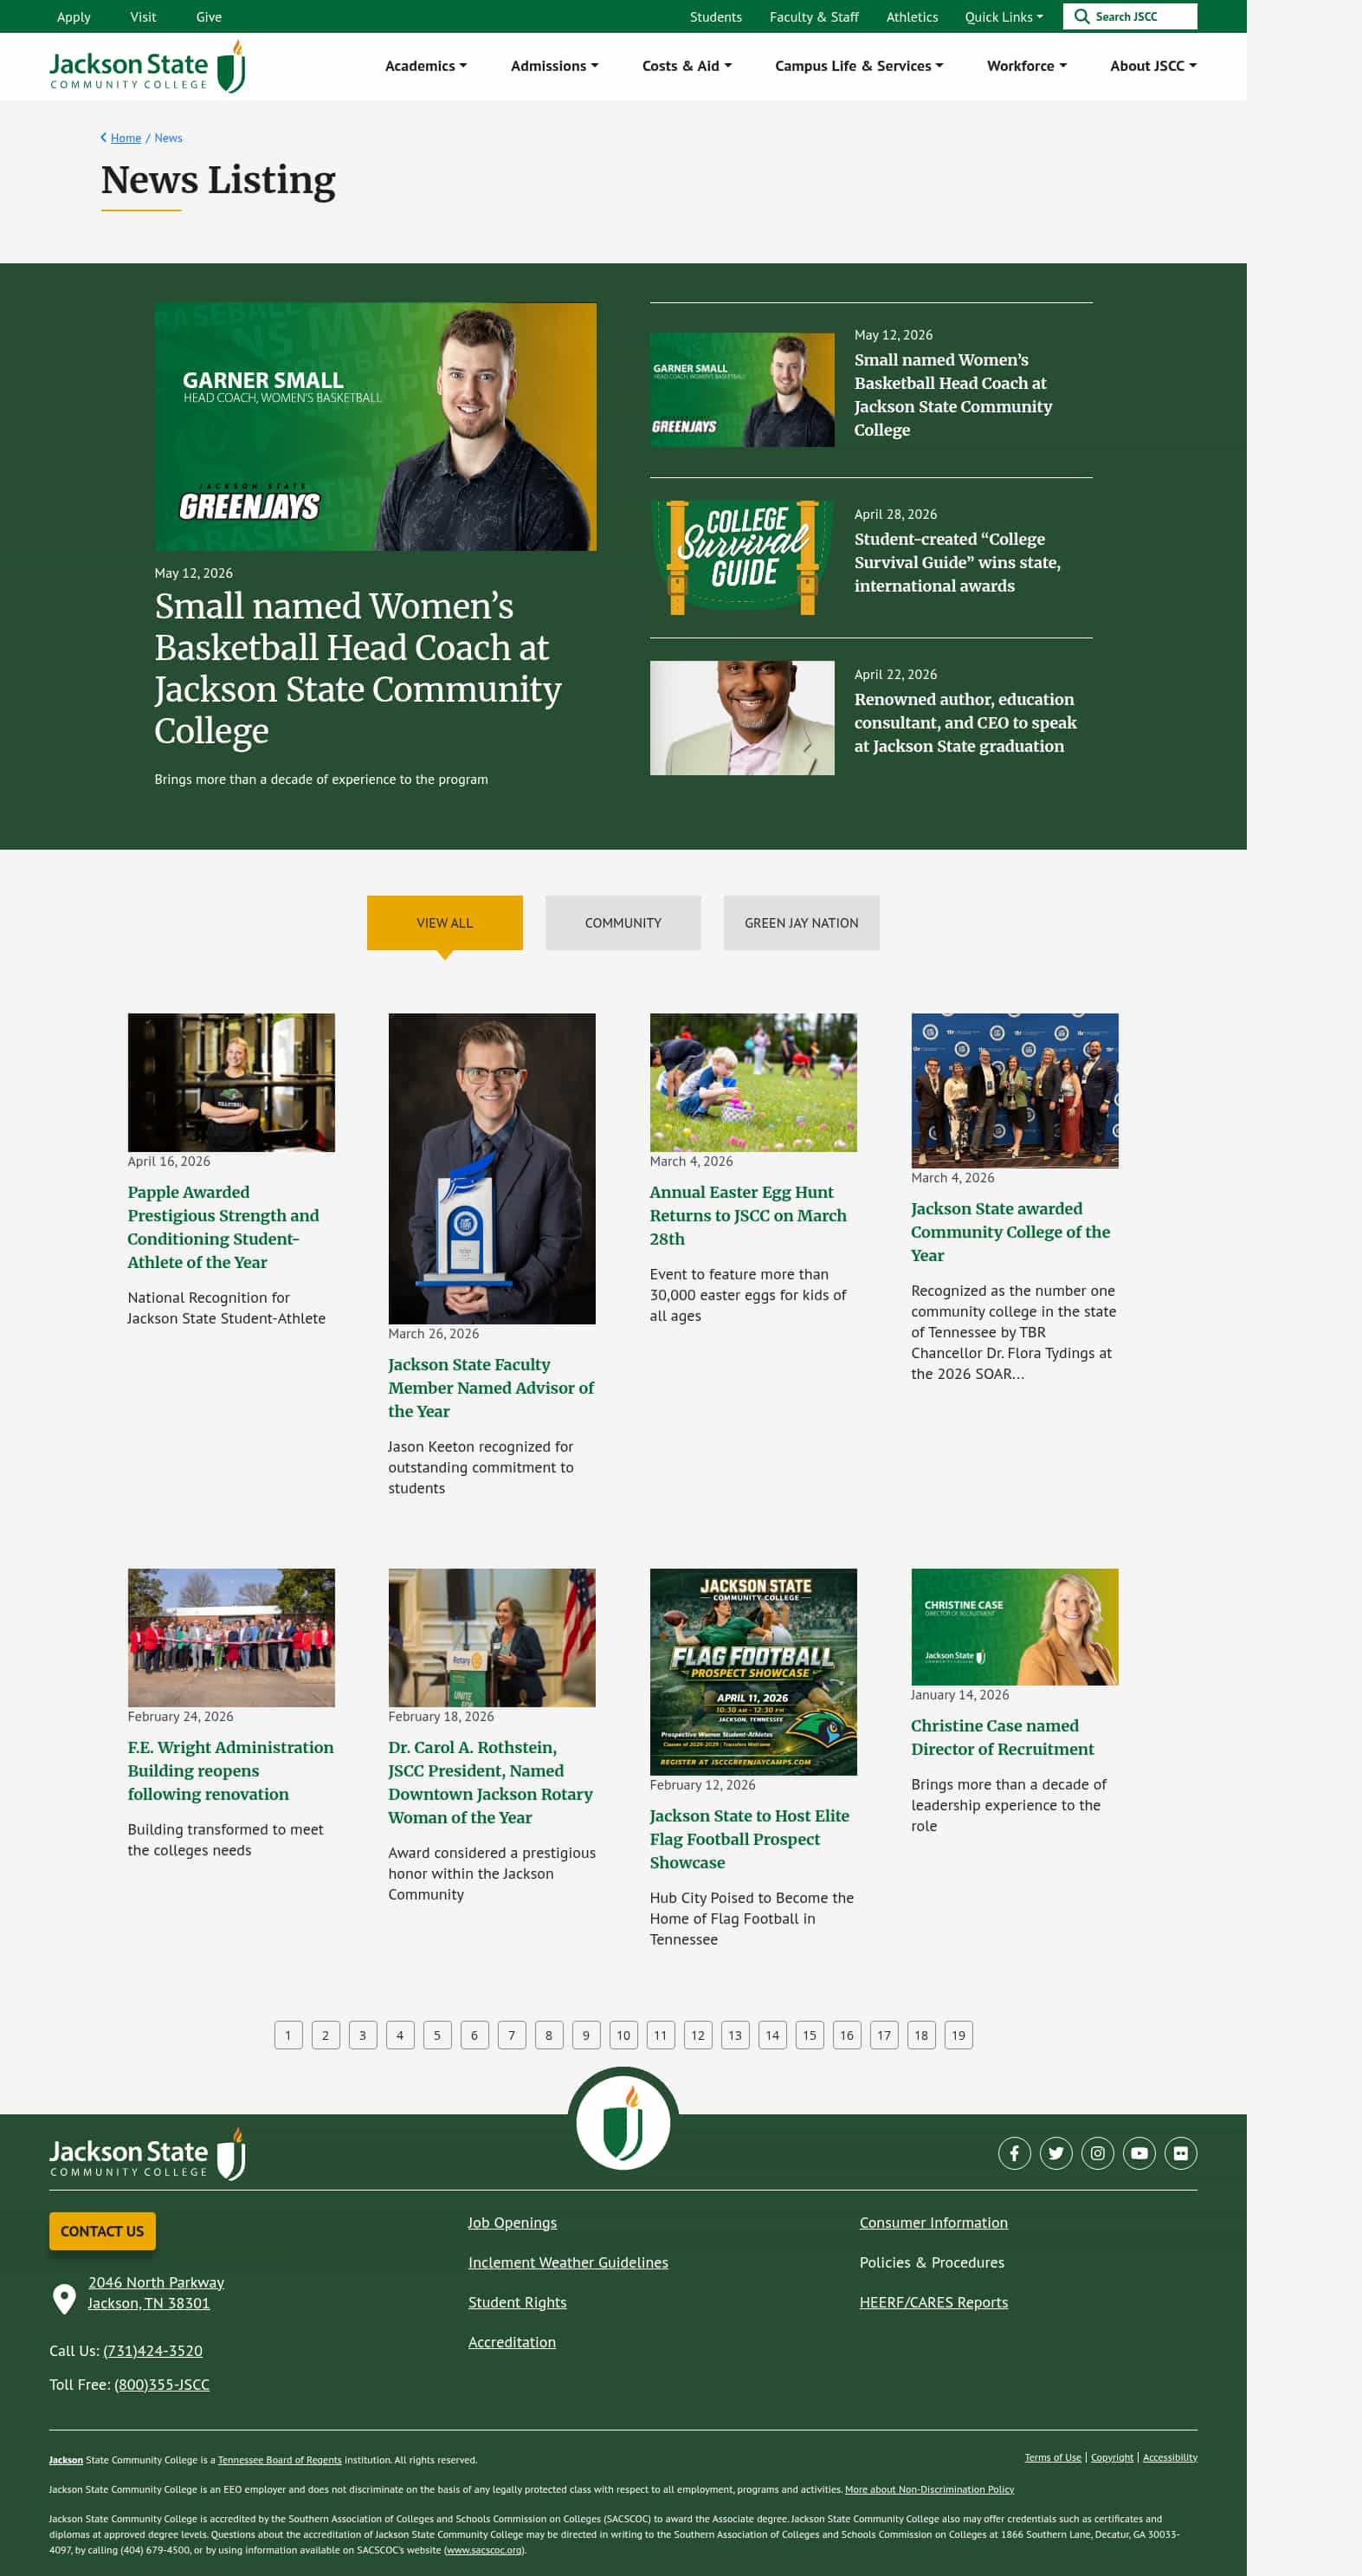The image size is (1362, 2576).
Task: Open Christine Case Director of Recruitment article
Action: pyautogui.click(x=1003, y=1737)
